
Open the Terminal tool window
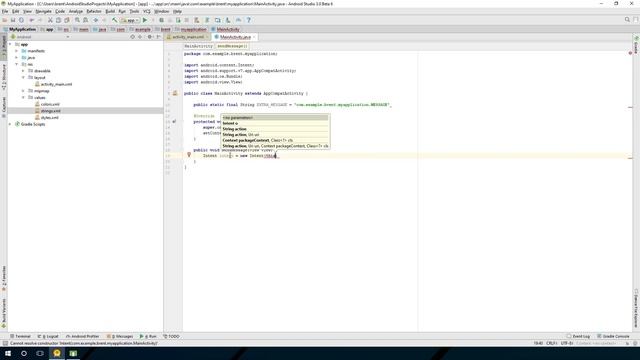point(20,336)
